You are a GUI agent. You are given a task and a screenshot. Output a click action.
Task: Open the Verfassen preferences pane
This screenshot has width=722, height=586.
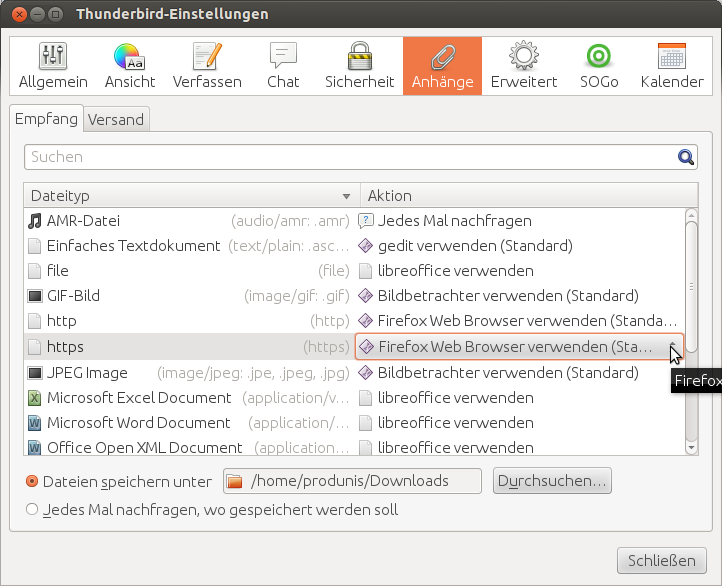(207, 66)
